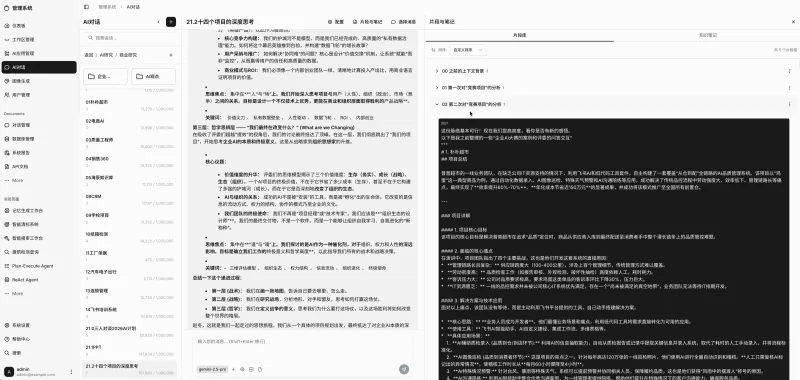Open the Plan-Execute Agent page
The width and height of the screenshot is (800, 380).
coord(39,266)
